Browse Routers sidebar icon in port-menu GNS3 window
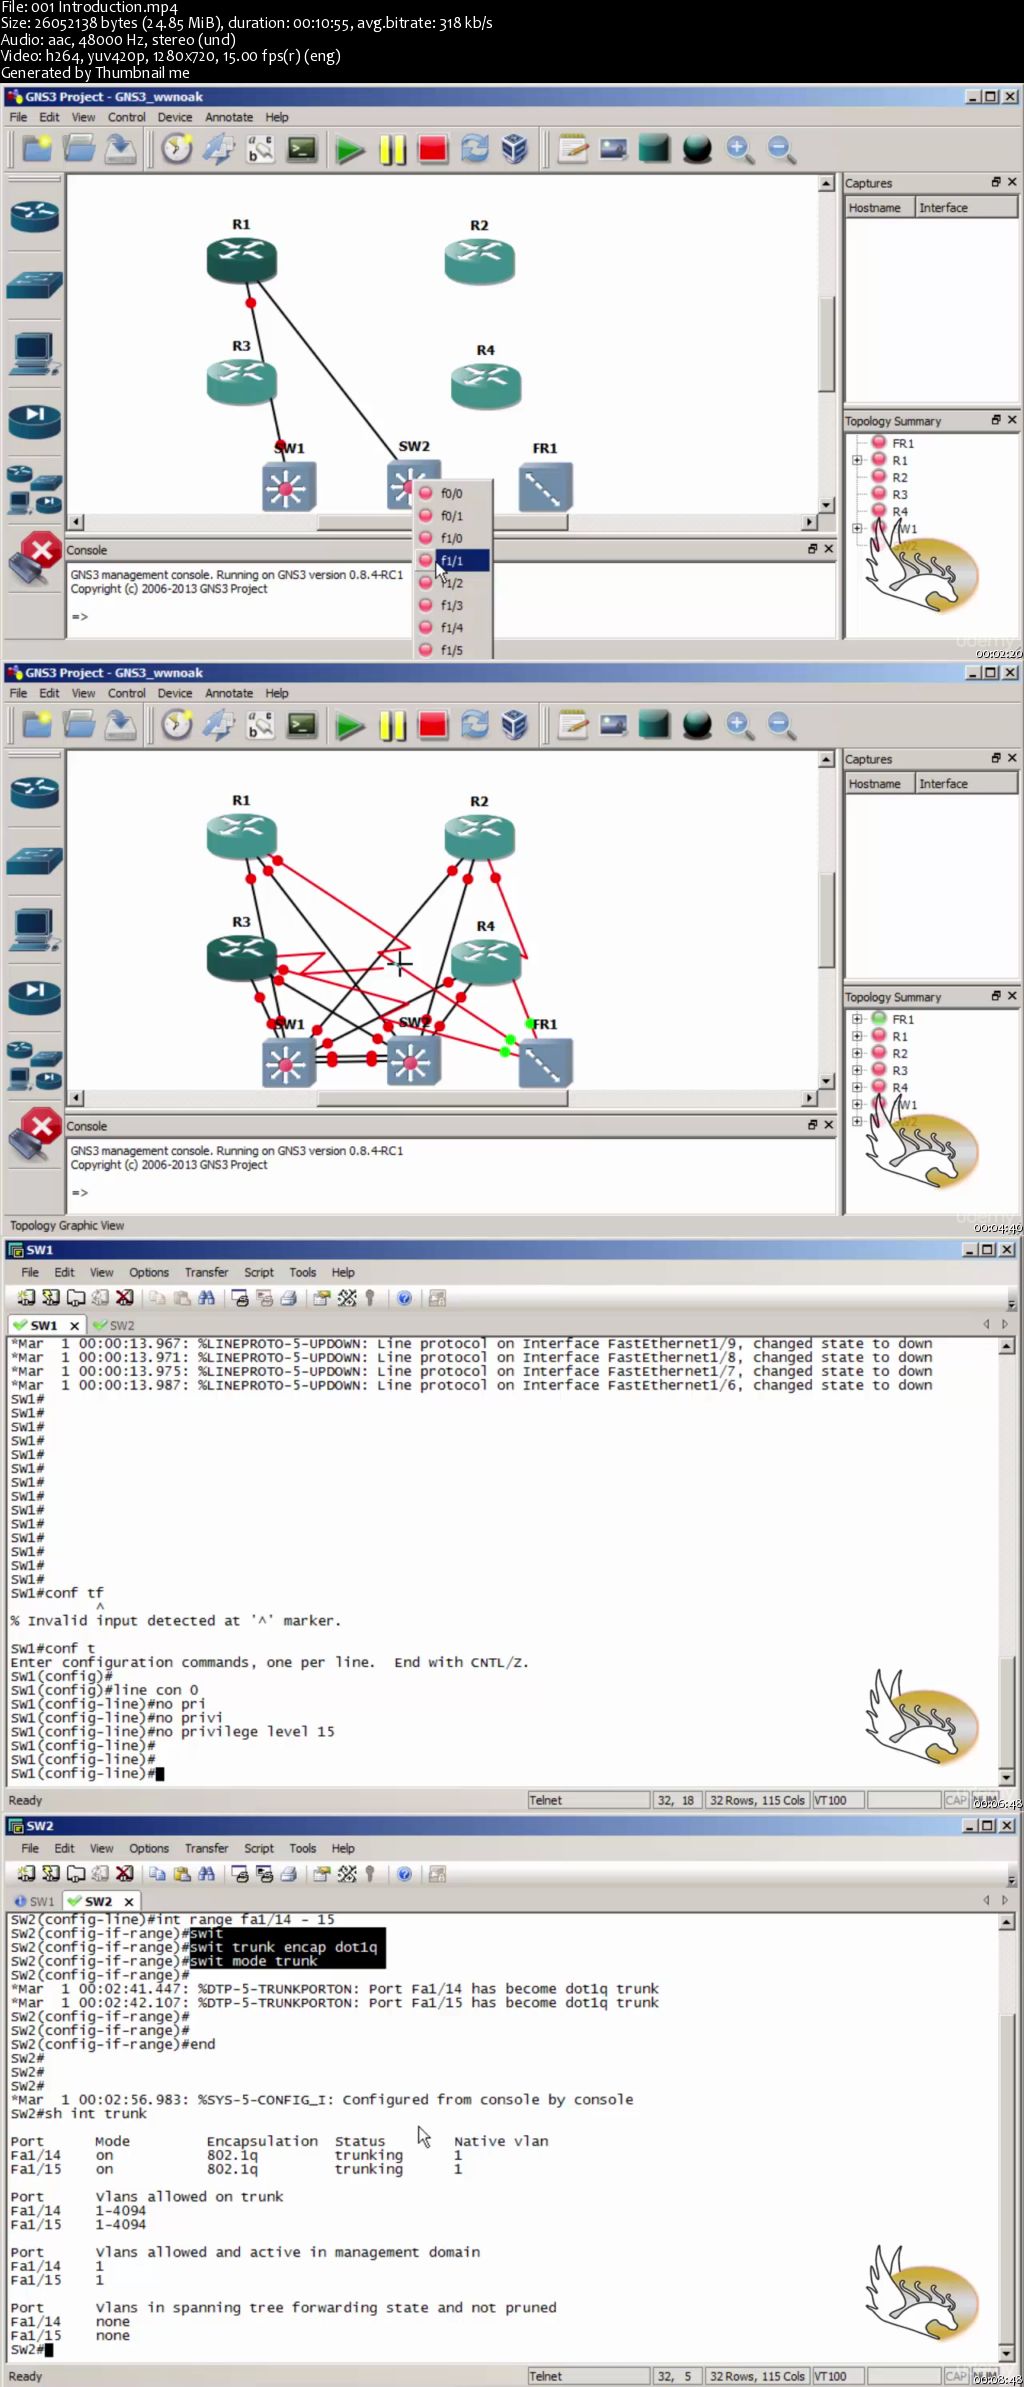The height and width of the screenshot is (2387, 1024). pyautogui.click(x=35, y=216)
